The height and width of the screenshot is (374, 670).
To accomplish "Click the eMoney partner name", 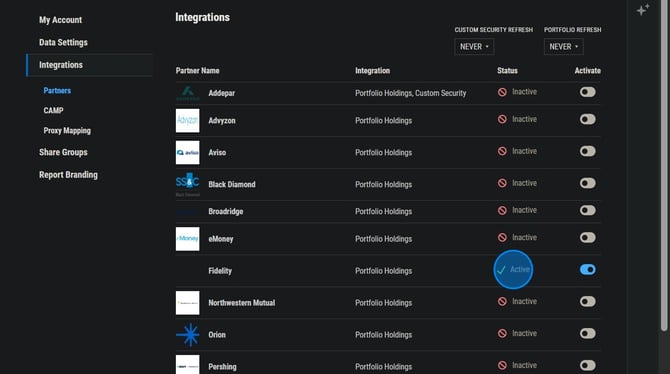I will [x=221, y=239].
